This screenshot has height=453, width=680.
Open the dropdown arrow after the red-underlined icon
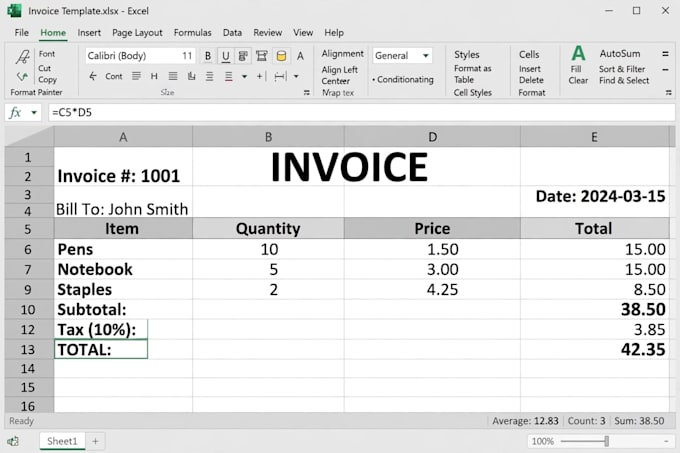pyautogui.click(x=244, y=77)
